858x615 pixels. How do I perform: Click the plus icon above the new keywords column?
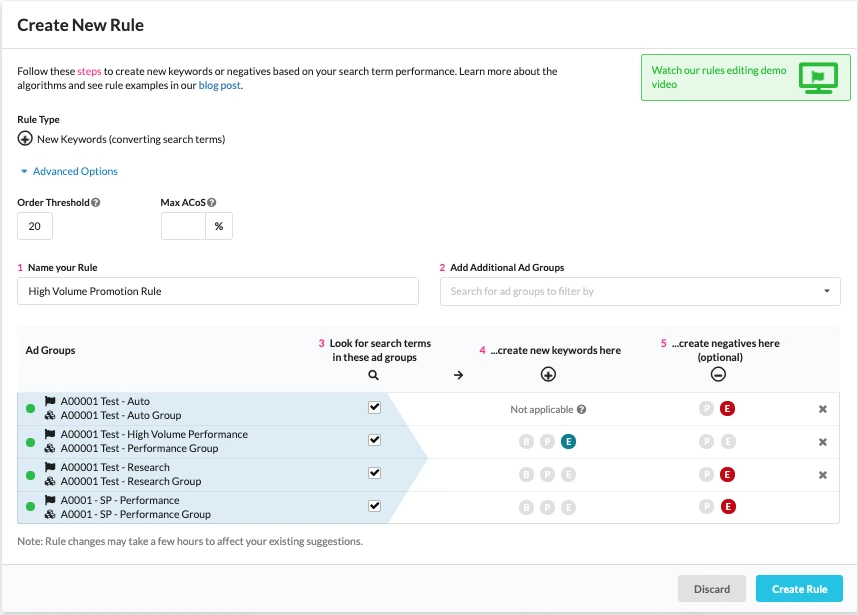click(x=548, y=373)
